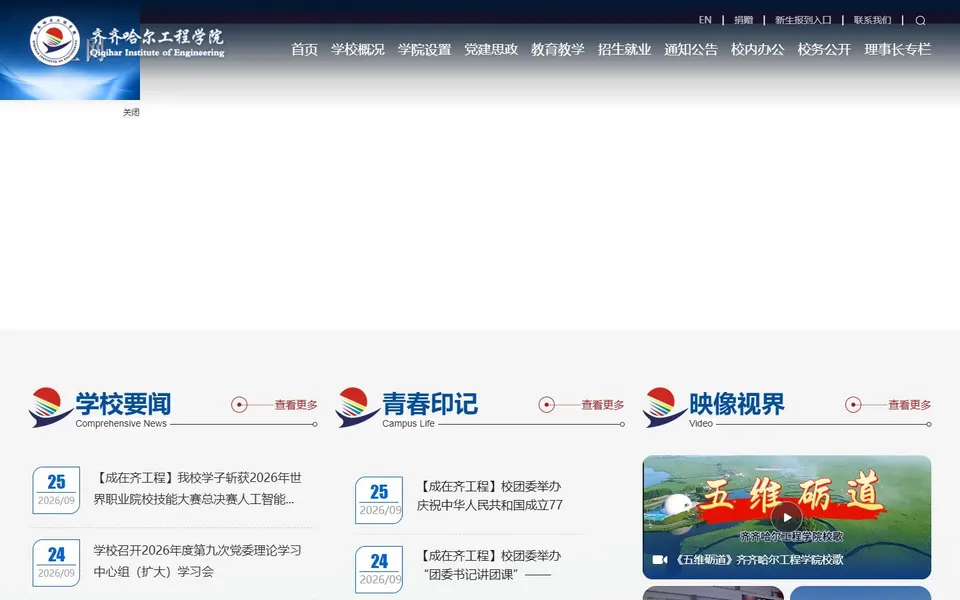Open the 教育教学 navigation menu
The width and height of the screenshot is (960, 600).
click(x=558, y=50)
